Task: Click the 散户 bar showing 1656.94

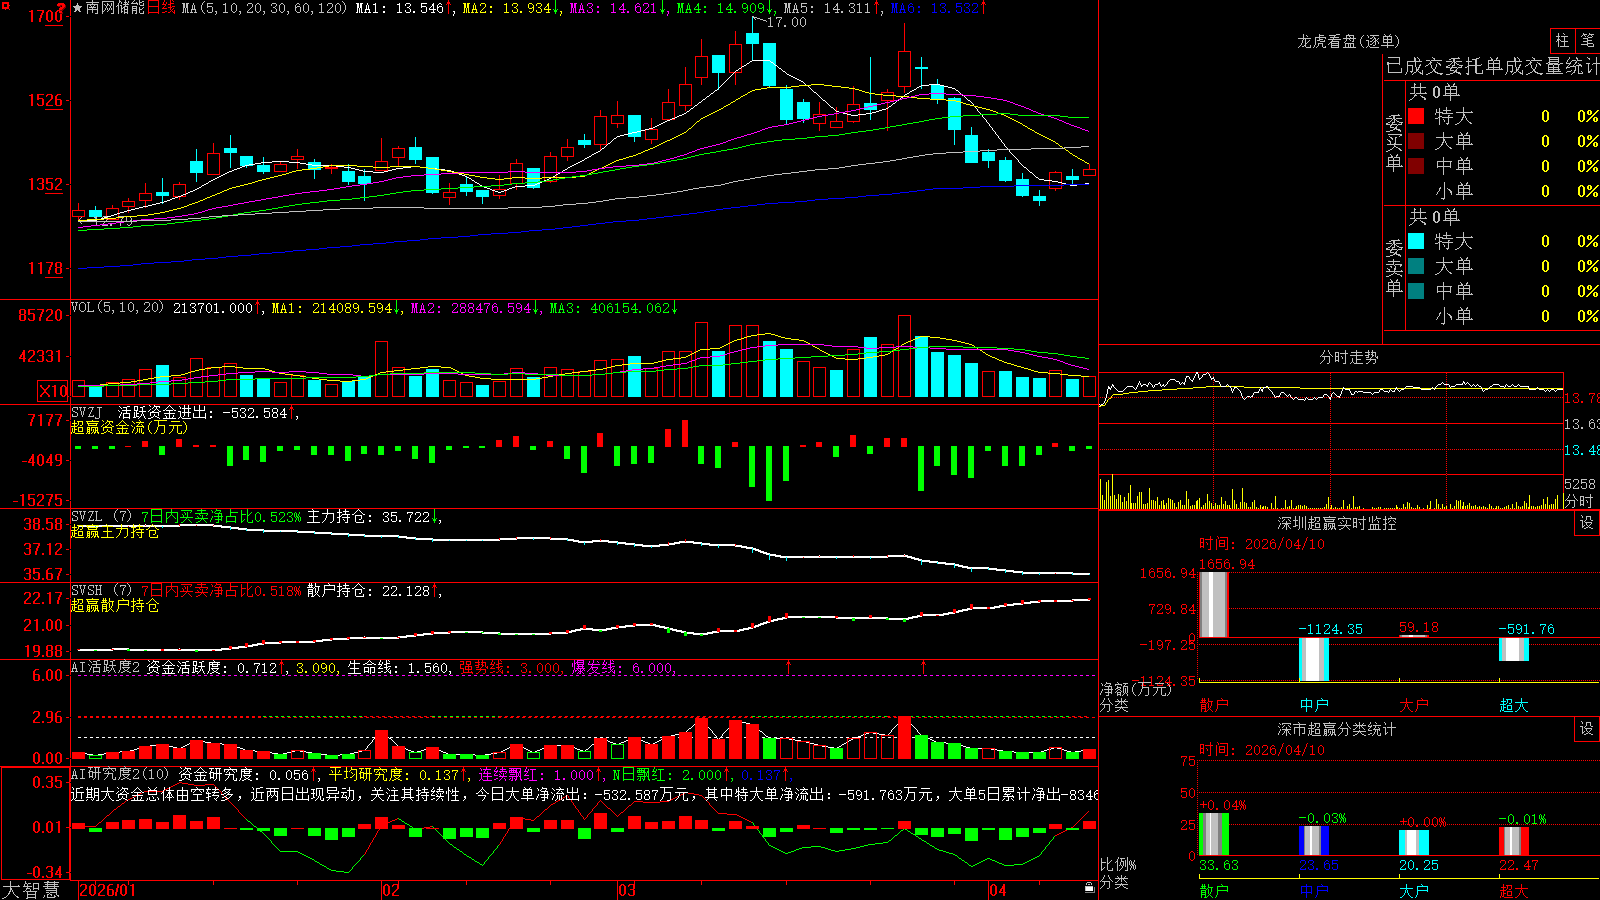Action: [x=1214, y=604]
